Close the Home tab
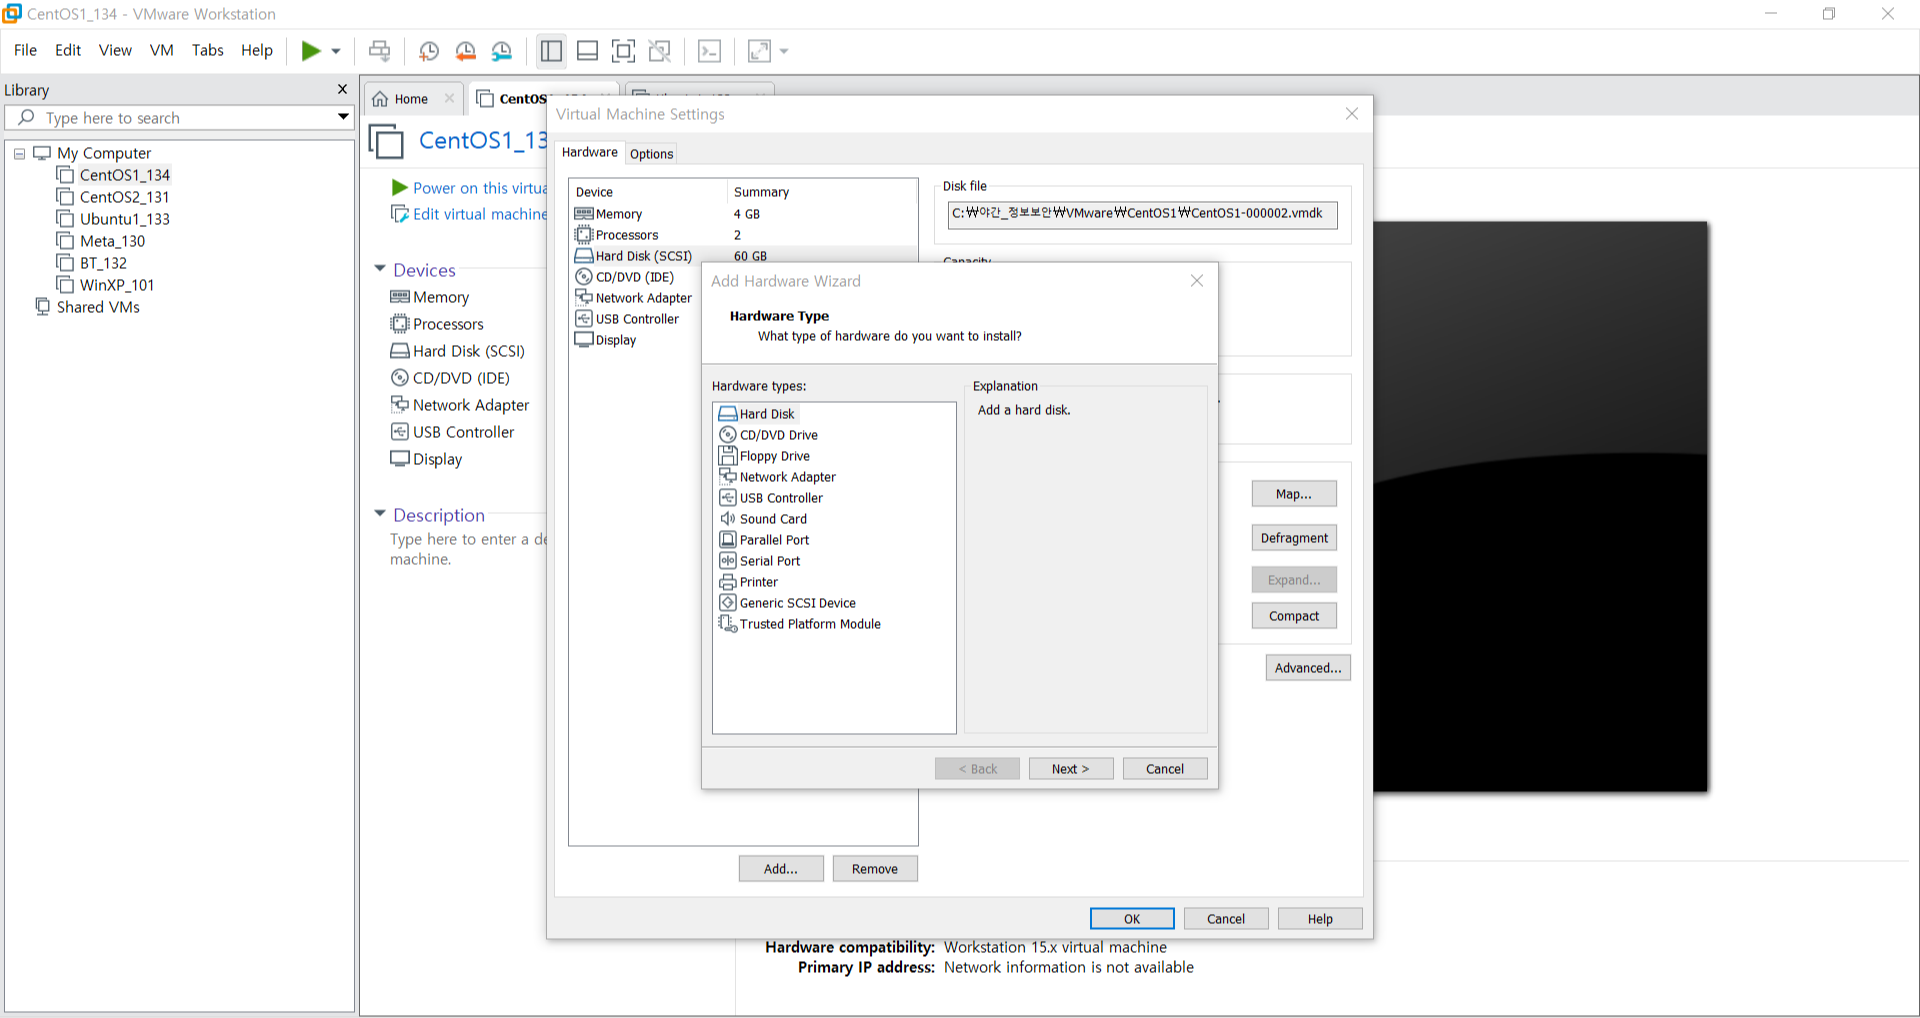This screenshot has width=1920, height=1018. 449,98
